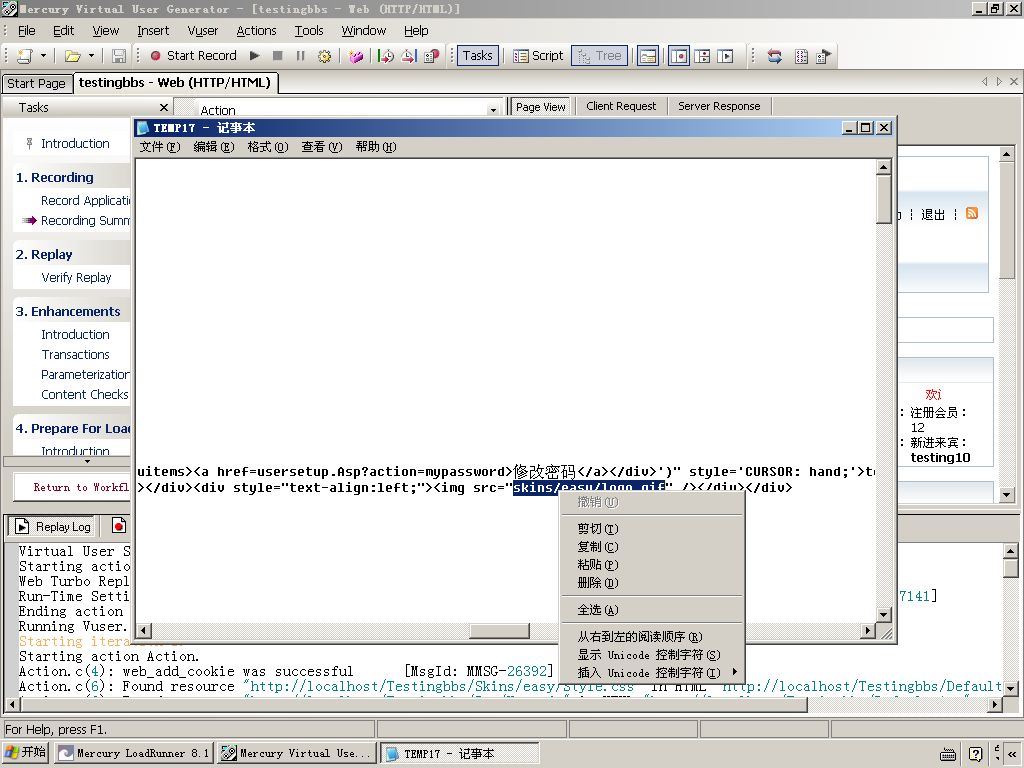This screenshot has height=768, width=1024.
Task: Click the Run play arrow icon
Action: [255, 56]
